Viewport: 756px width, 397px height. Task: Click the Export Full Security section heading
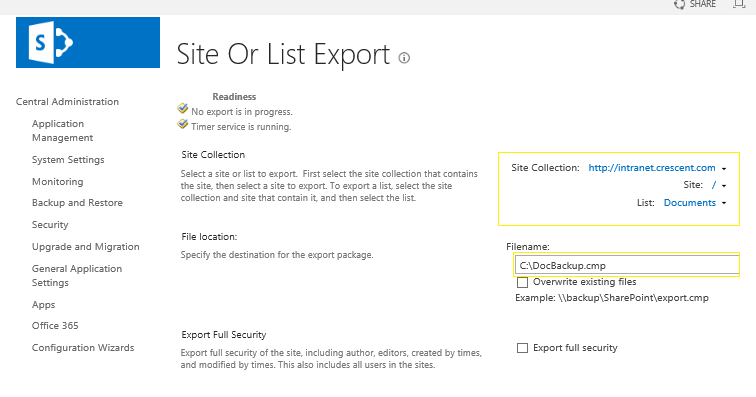pyautogui.click(x=224, y=335)
